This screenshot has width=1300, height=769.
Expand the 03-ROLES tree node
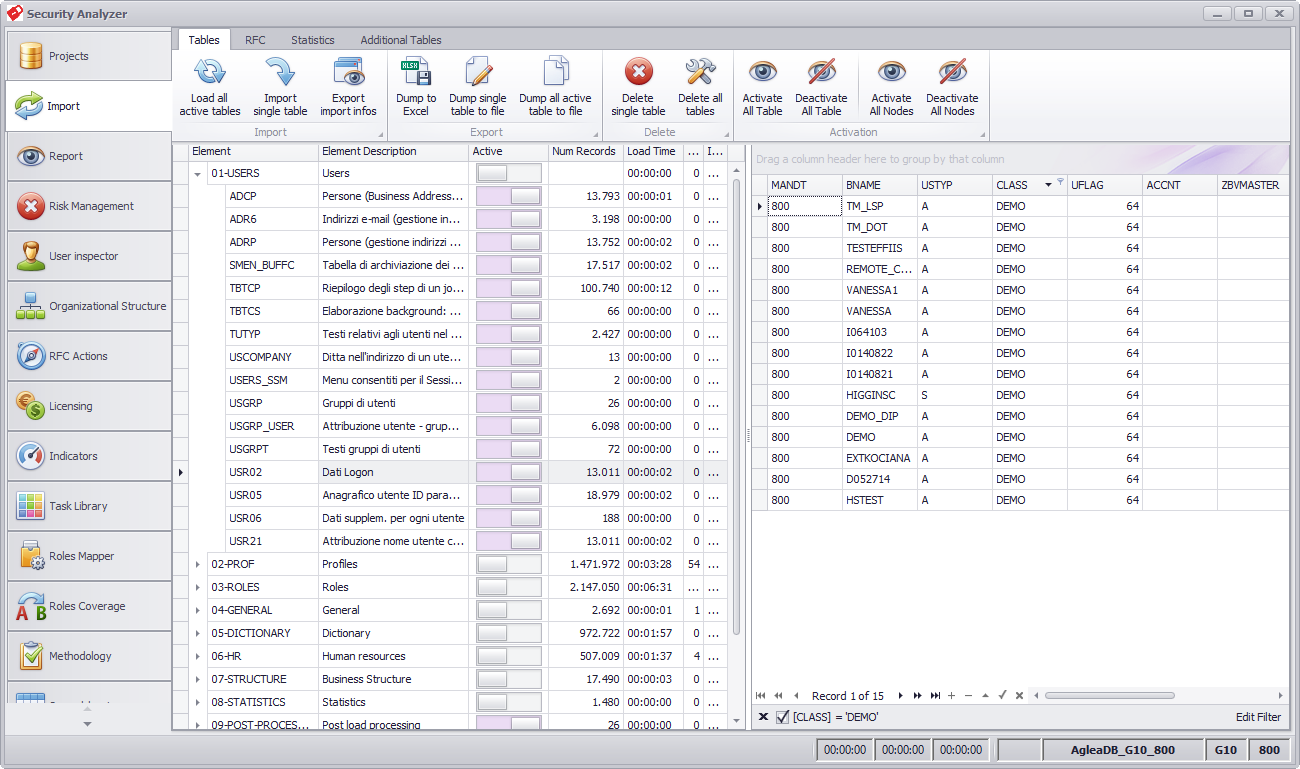pyautogui.click(x=198, y=587)
